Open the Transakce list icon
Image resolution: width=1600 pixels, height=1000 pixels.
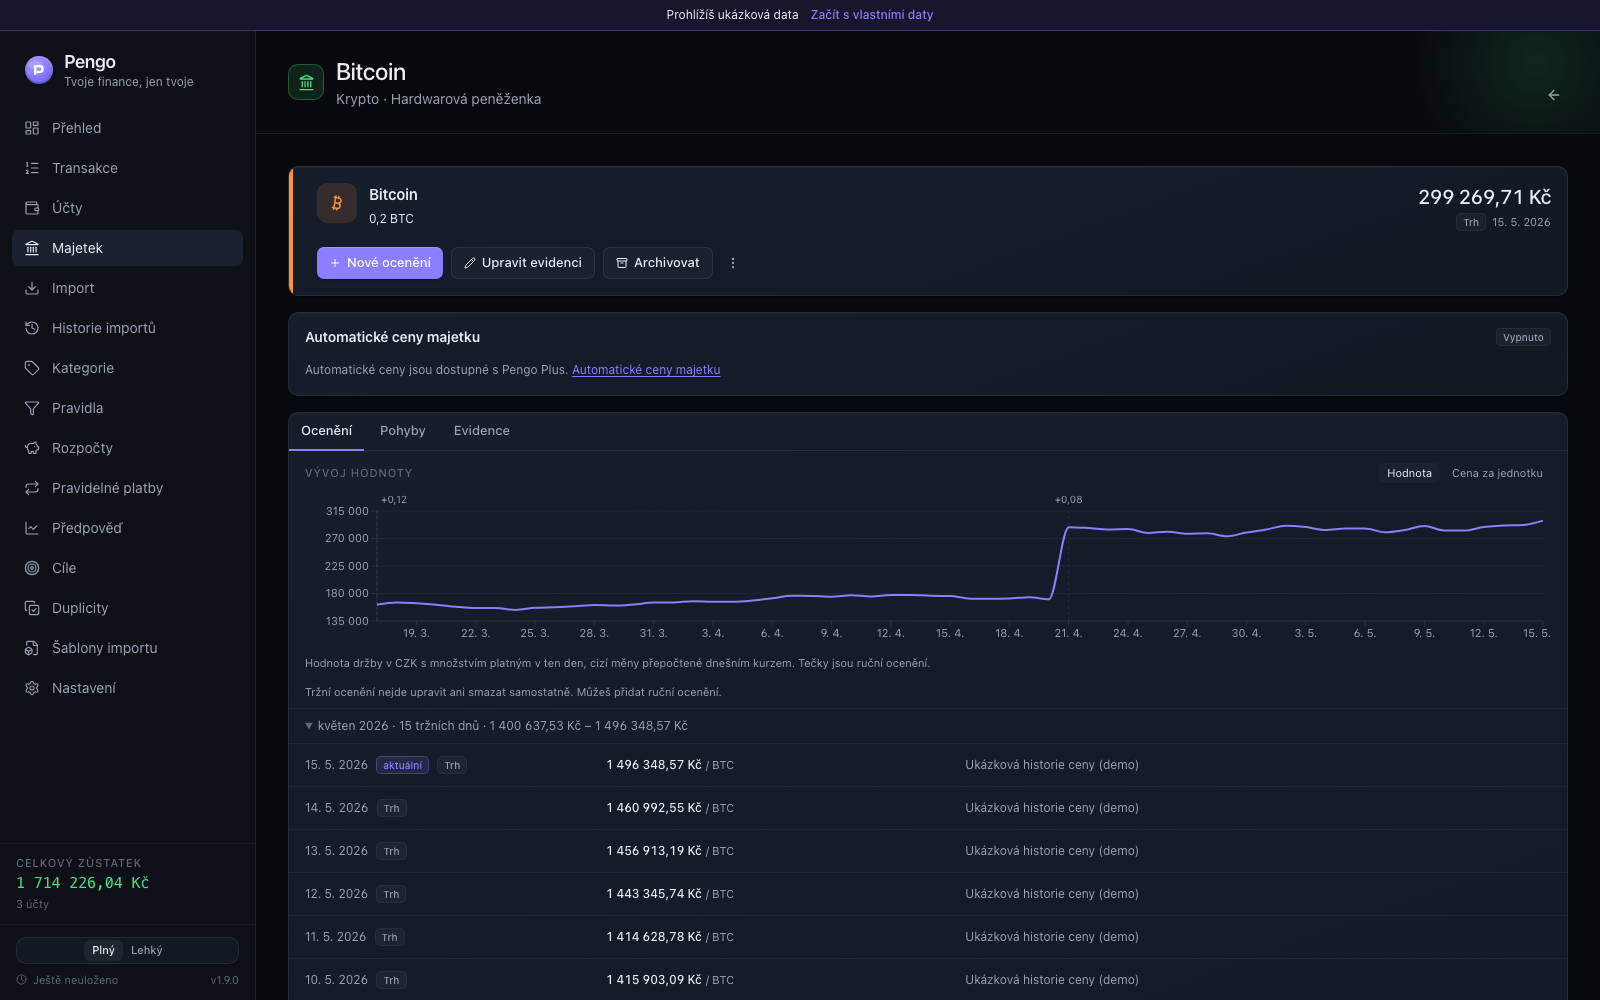(x=32, y=168)
